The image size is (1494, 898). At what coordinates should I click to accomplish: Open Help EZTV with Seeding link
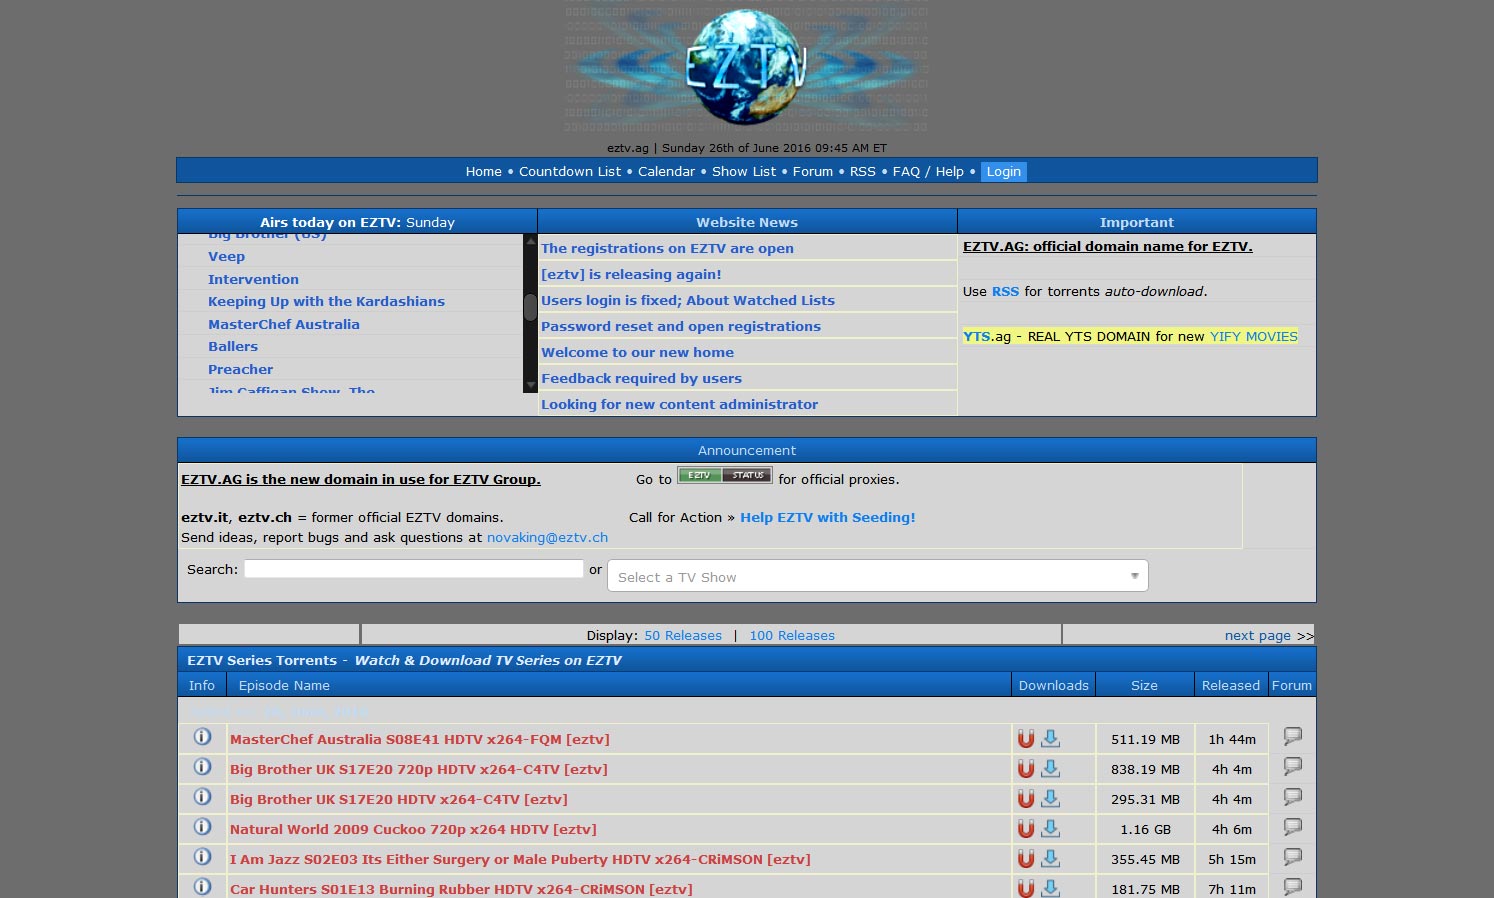[x=828, y=517]
